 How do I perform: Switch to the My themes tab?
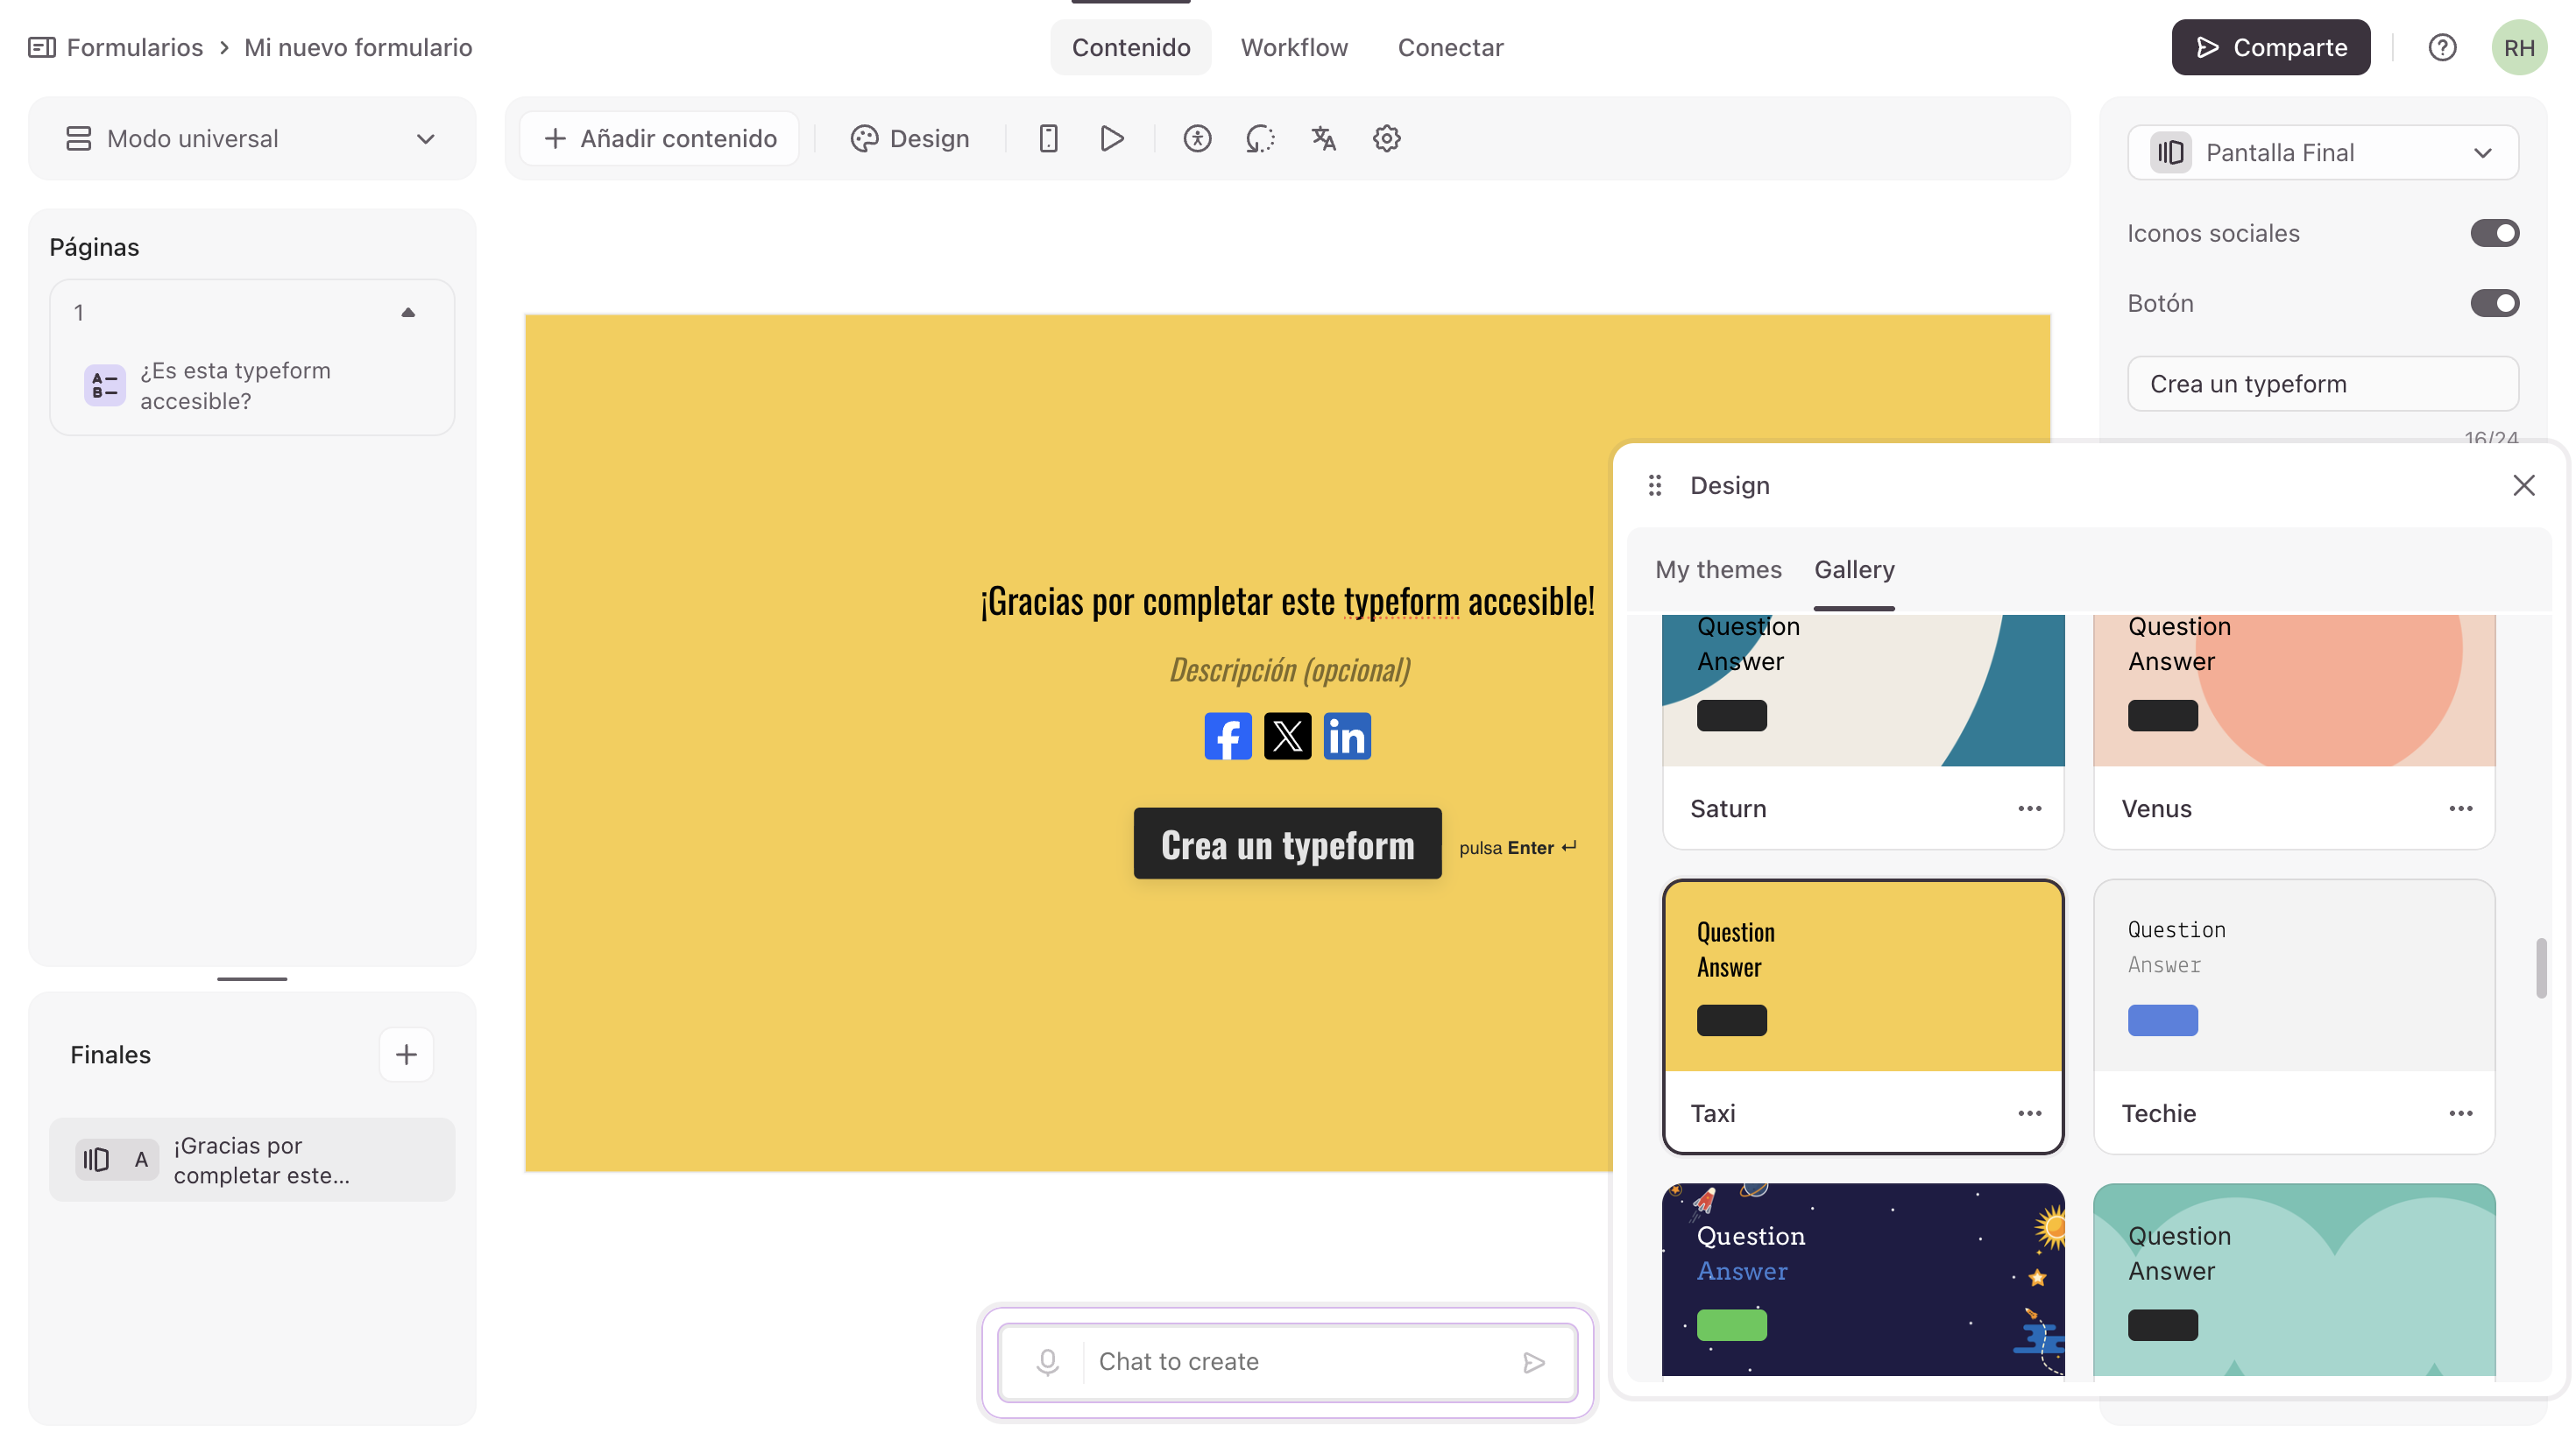1718,569
